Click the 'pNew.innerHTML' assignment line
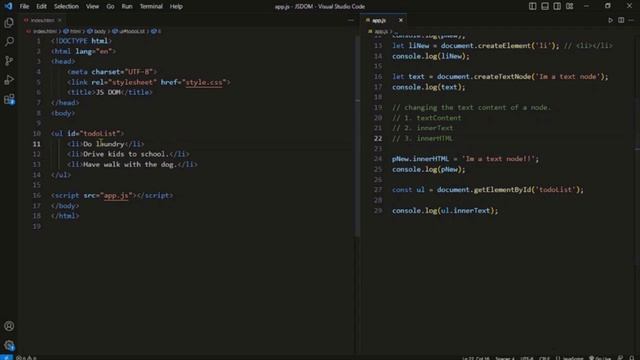Viewport: 640px width, 360px height. coord(465,159)
